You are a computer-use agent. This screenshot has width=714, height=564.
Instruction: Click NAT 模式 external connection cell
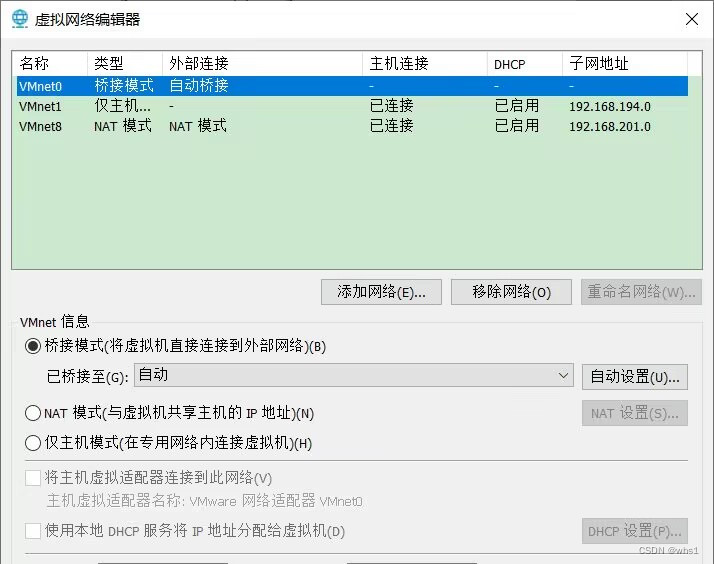(x=198, y=126)
